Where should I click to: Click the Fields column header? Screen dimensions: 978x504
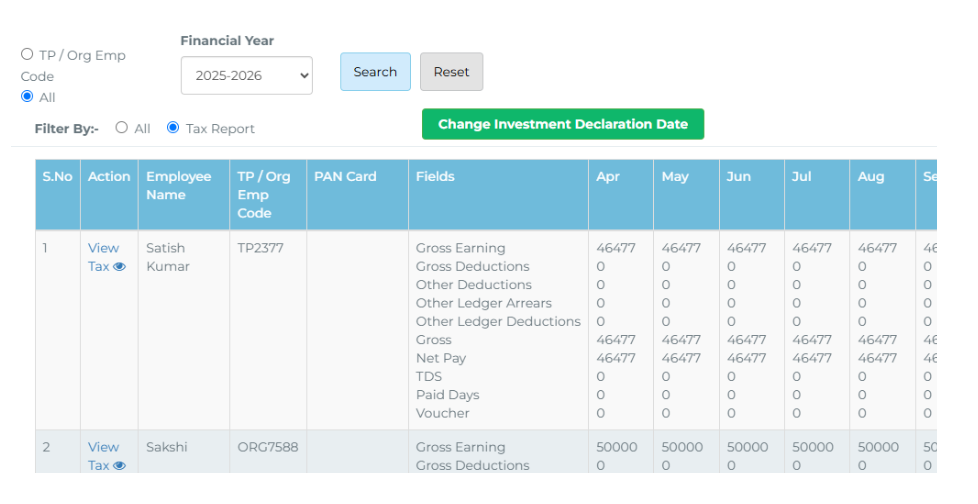click(435, 177)
